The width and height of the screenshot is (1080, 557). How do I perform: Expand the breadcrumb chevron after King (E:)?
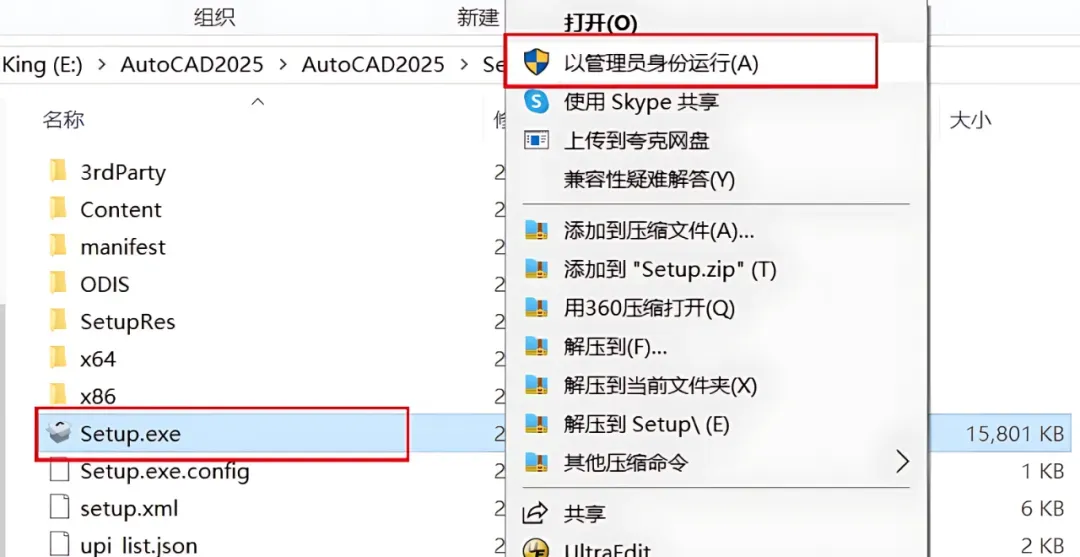(x=101, y=65)
